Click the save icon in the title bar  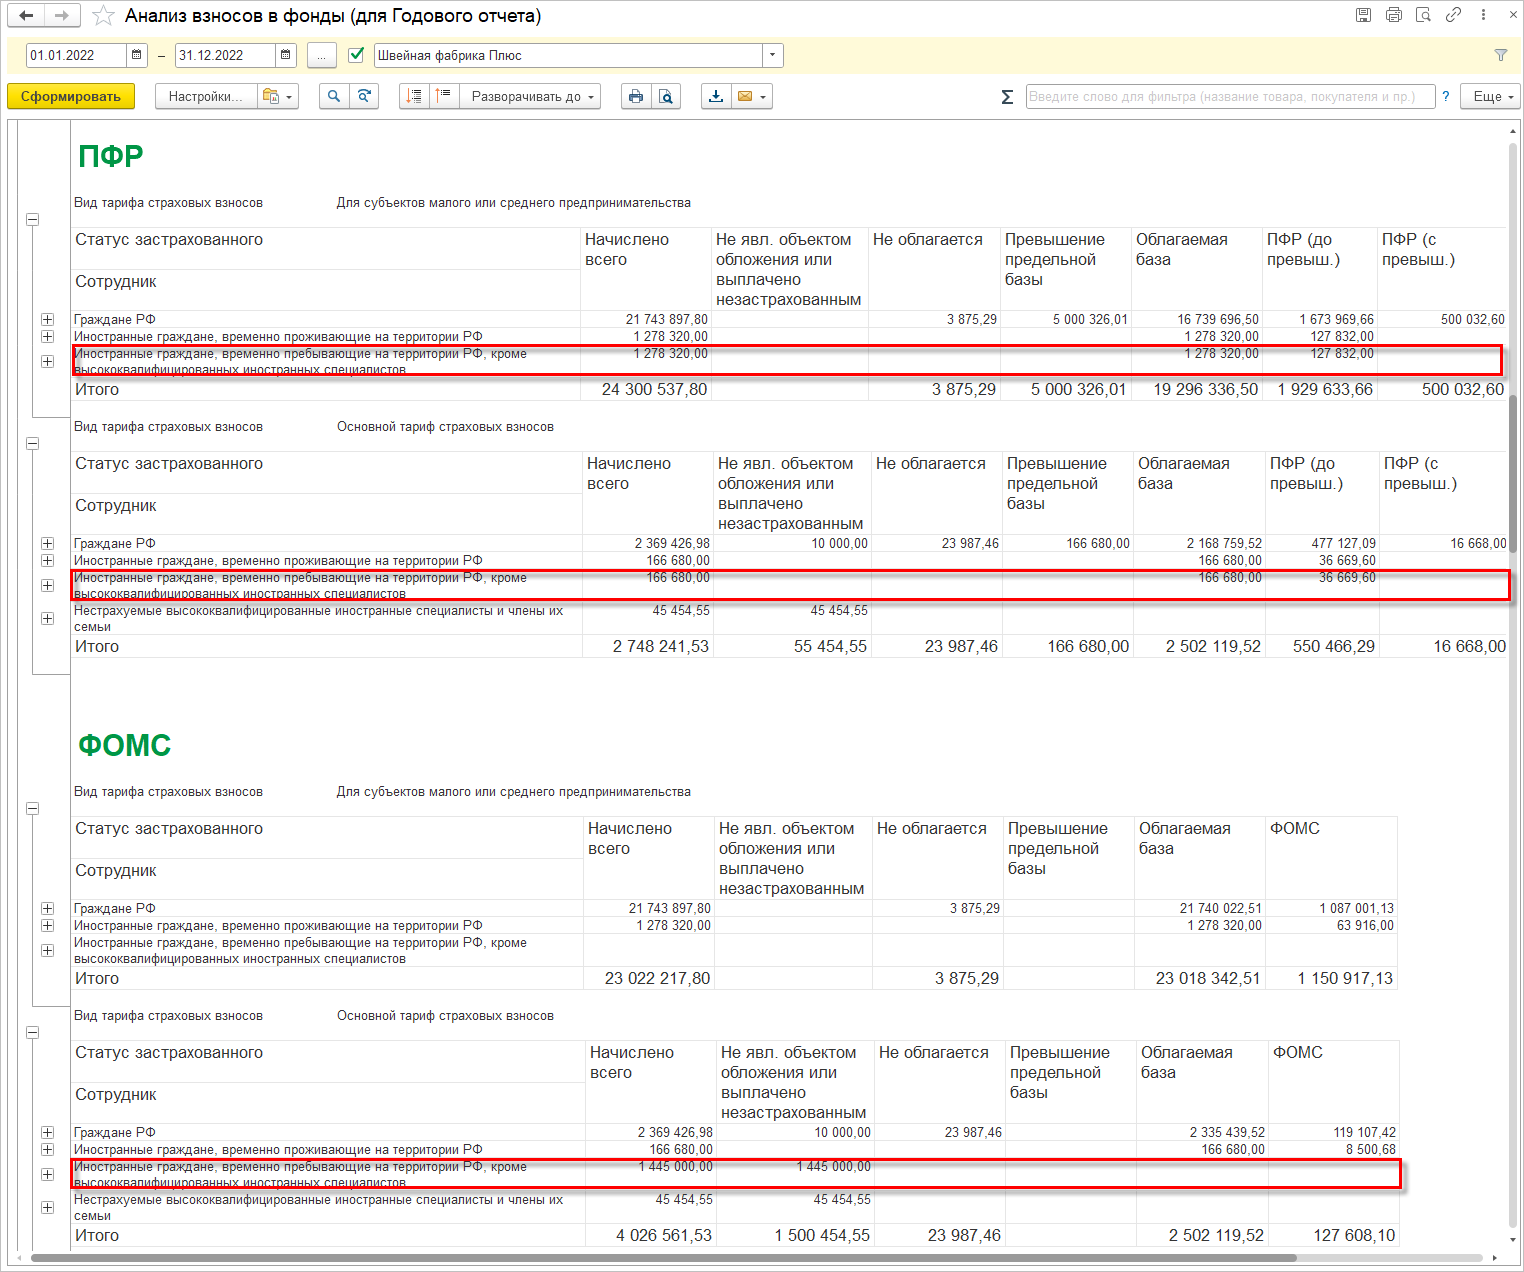(1363, 15)
